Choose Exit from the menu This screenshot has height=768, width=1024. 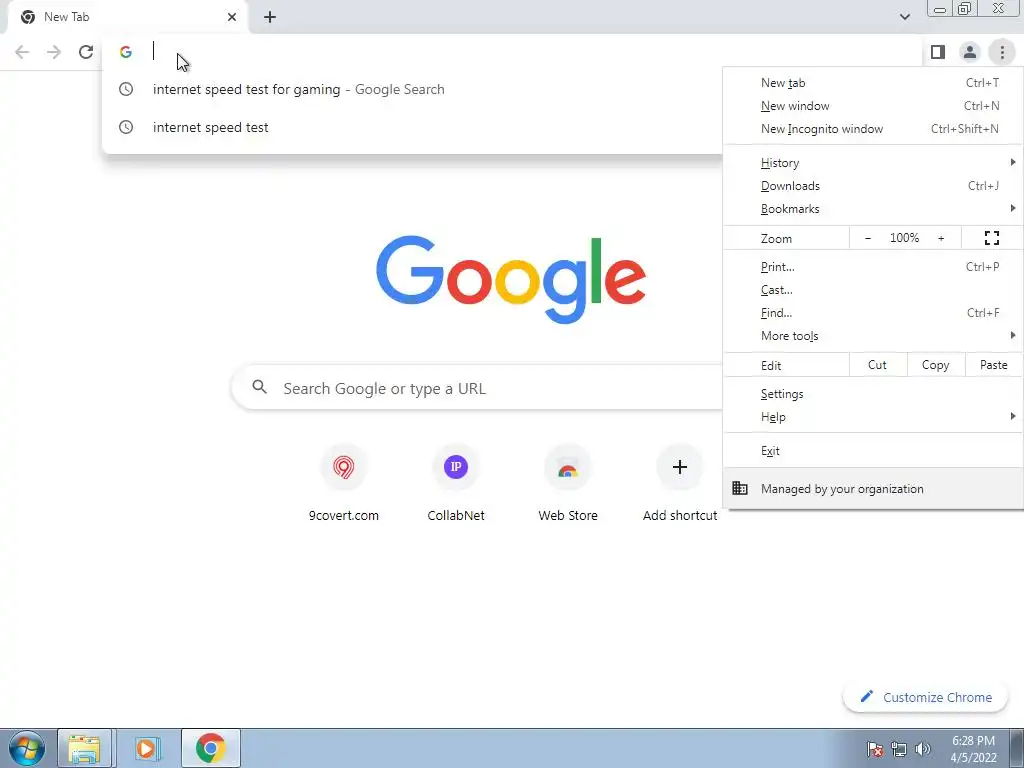click(873, 451)
